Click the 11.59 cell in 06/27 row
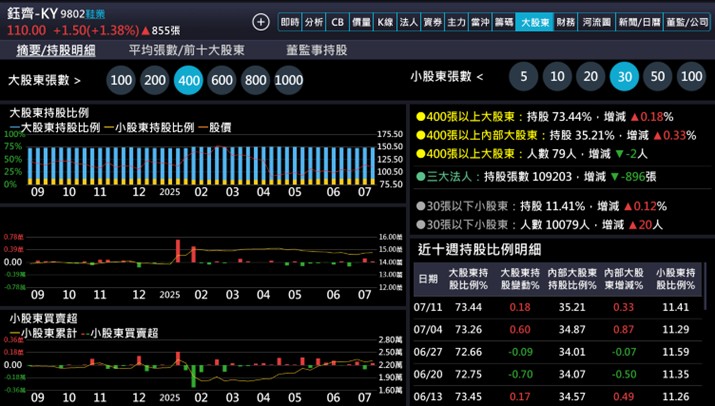 point(675,352)
